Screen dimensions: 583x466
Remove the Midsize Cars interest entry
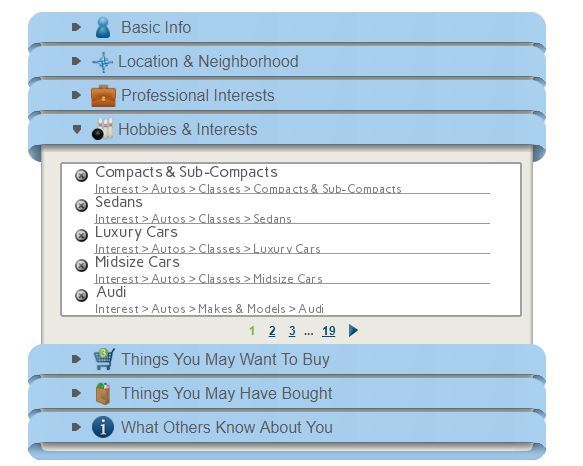tap(81, 266)
